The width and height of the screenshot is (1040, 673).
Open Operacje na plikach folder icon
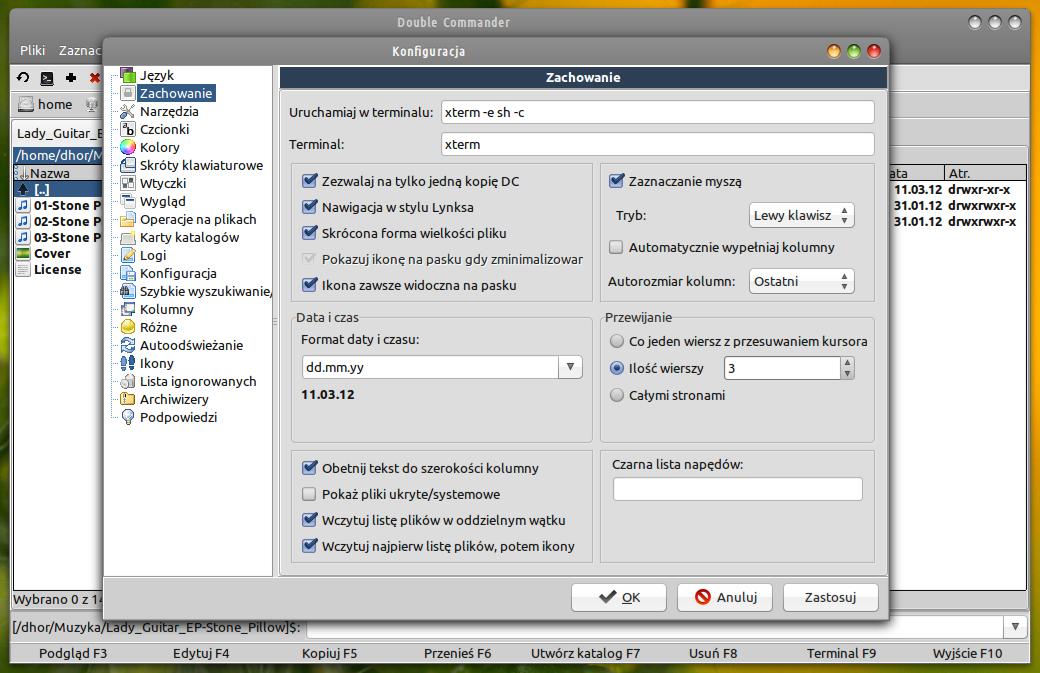click(x=128, y=219)
